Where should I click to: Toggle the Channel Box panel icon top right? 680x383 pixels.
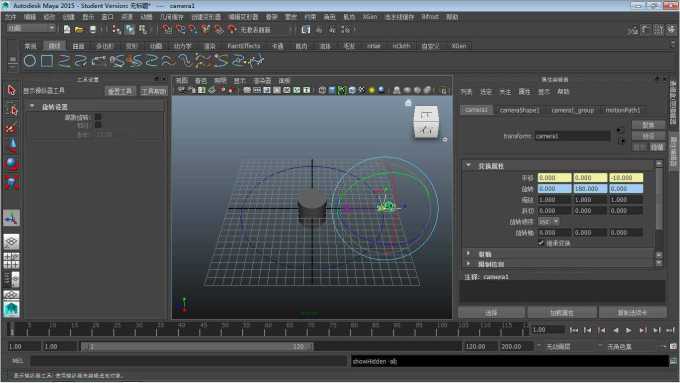[671, 29]
